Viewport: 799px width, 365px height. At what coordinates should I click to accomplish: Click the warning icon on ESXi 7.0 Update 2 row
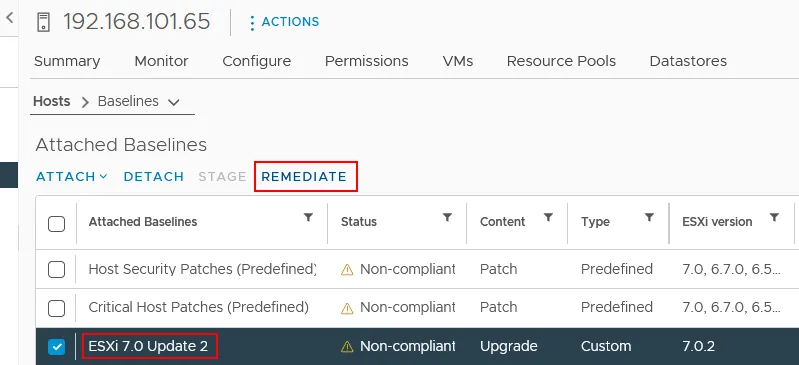pyautogui.click(x=347, y=347)
